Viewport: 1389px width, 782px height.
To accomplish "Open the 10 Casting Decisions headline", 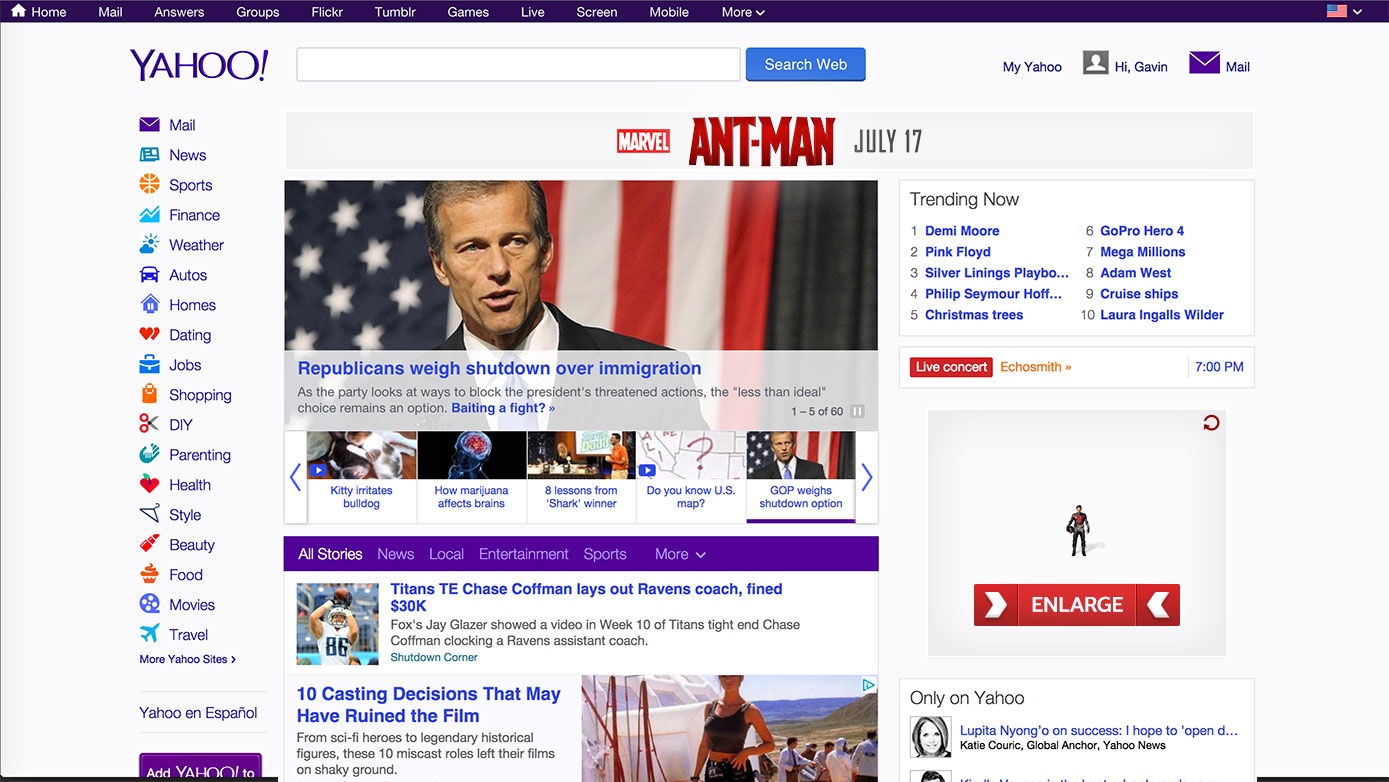I will click(428, 705).
